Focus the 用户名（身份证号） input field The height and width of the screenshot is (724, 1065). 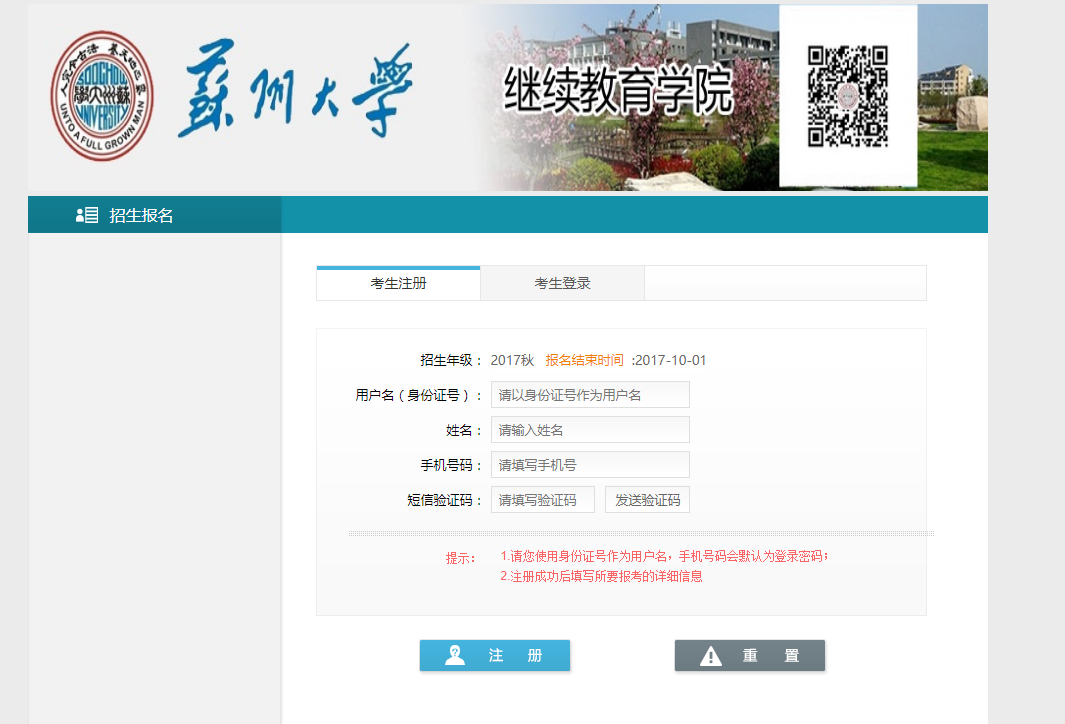[x=590, y=395]
